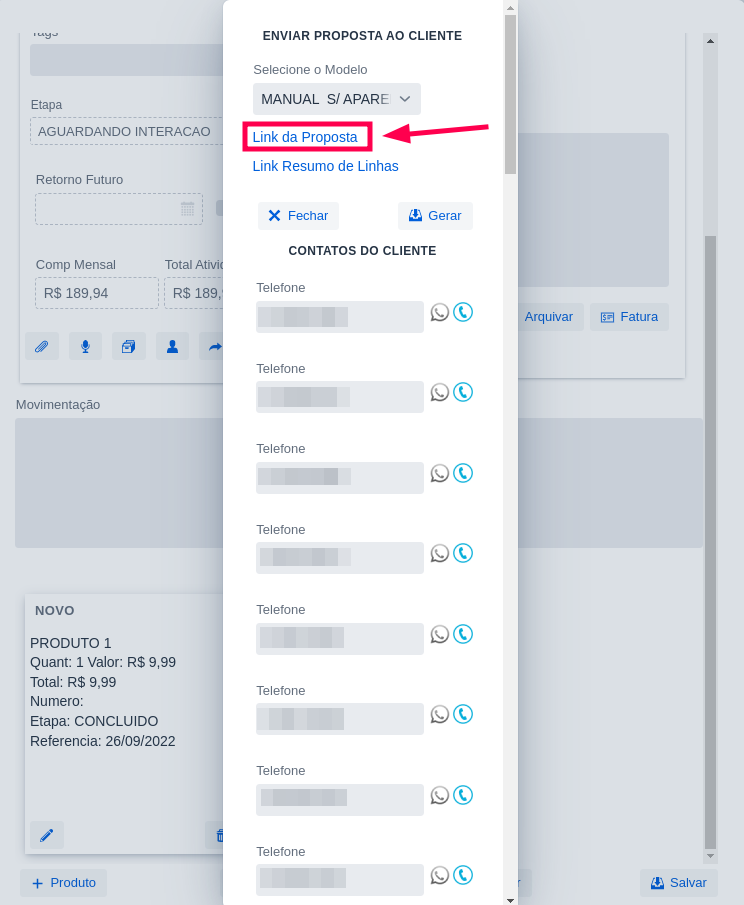
Task: Click the Comp Mensal value field
Action: click(x=97, y=293)
